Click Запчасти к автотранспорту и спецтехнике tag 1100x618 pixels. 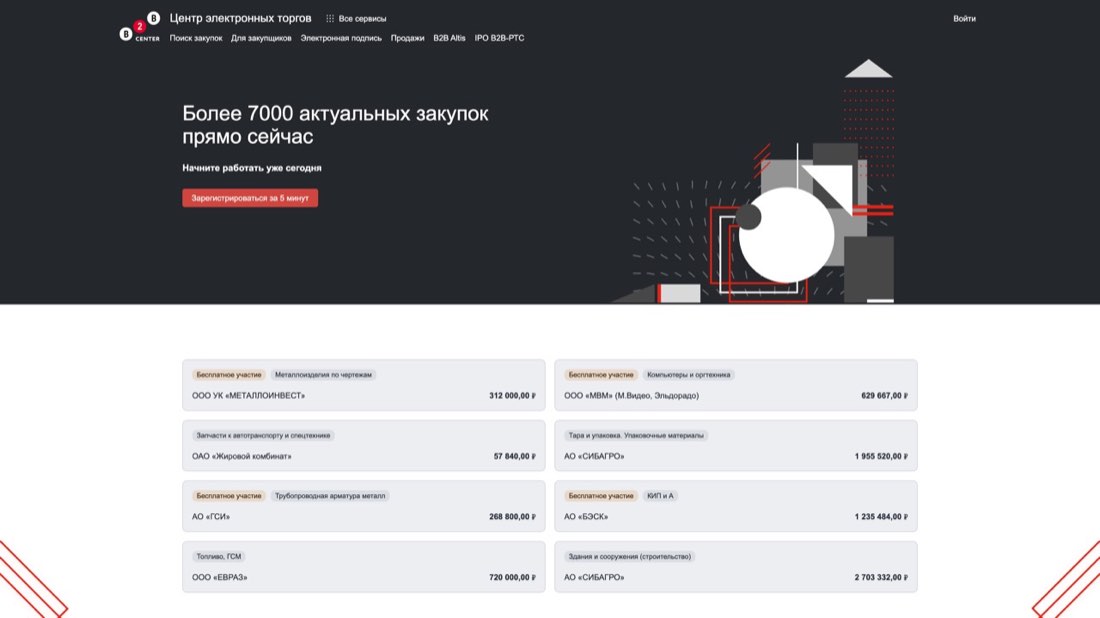click(x=263, y=436)
